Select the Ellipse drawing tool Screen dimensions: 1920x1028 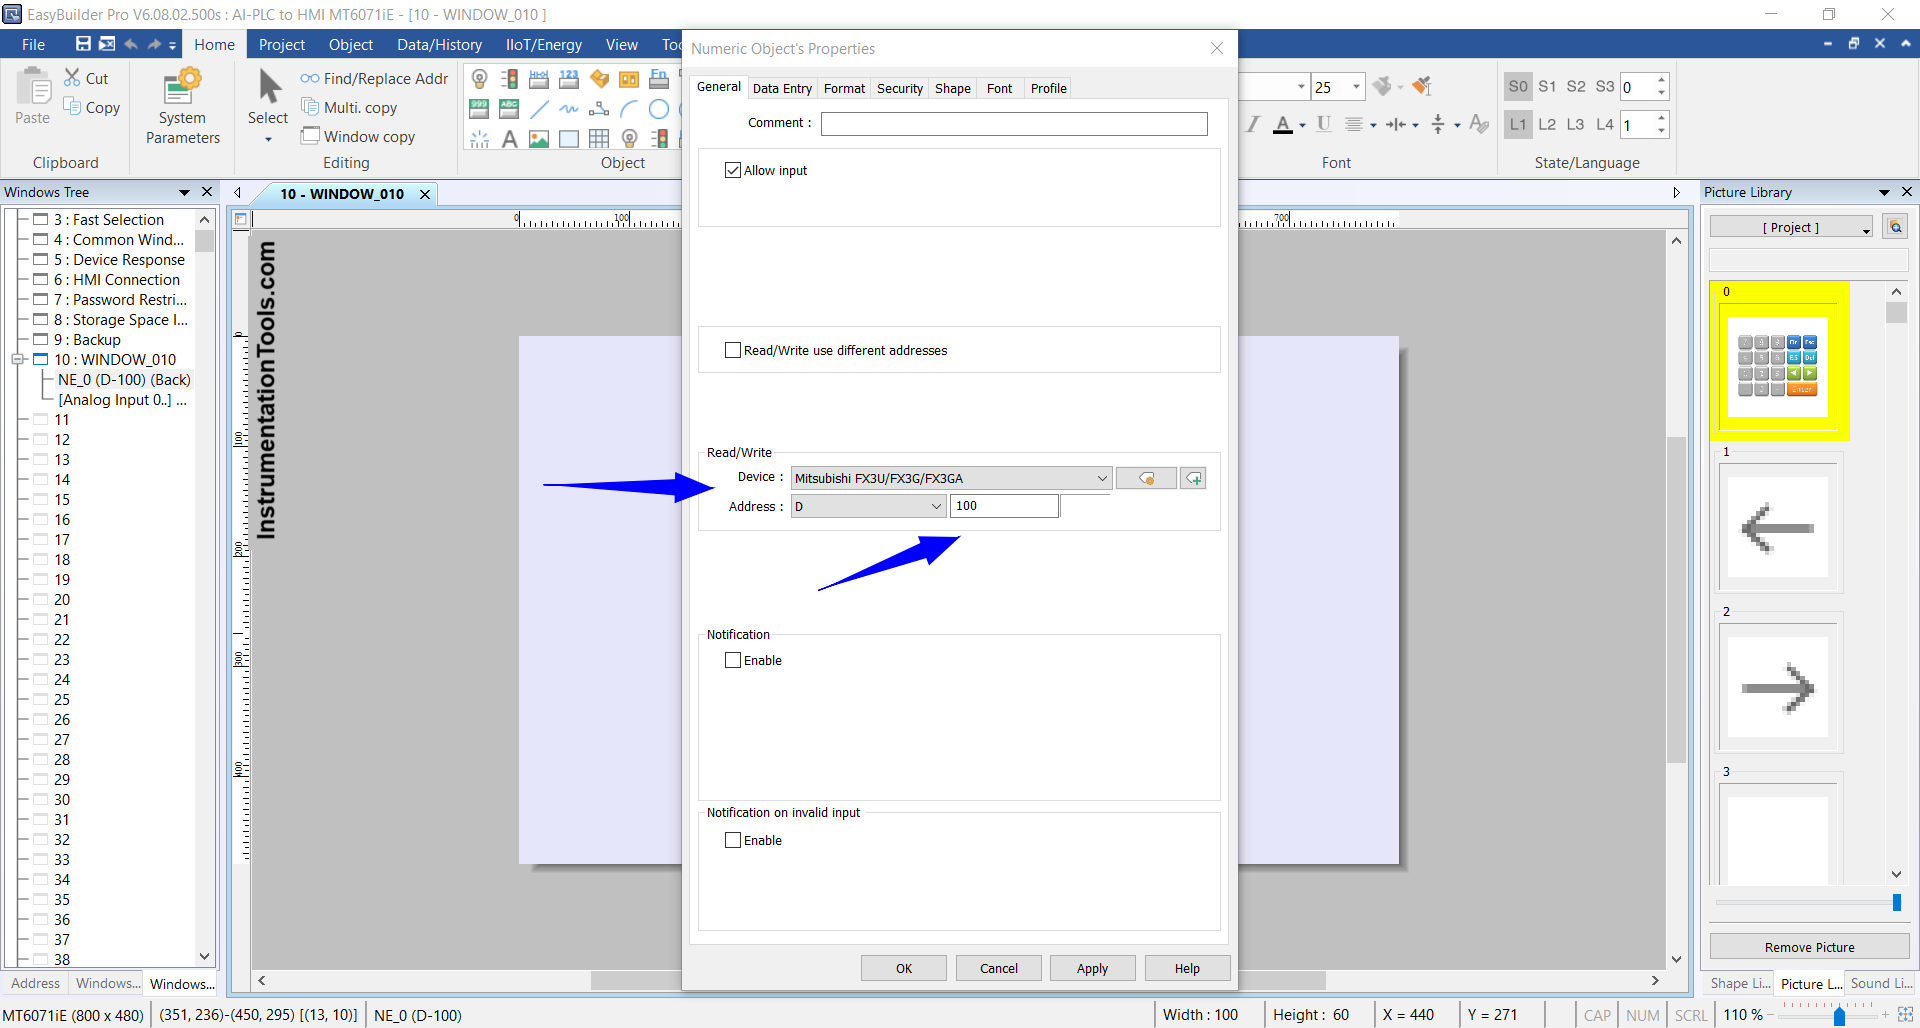click(658, 109)
